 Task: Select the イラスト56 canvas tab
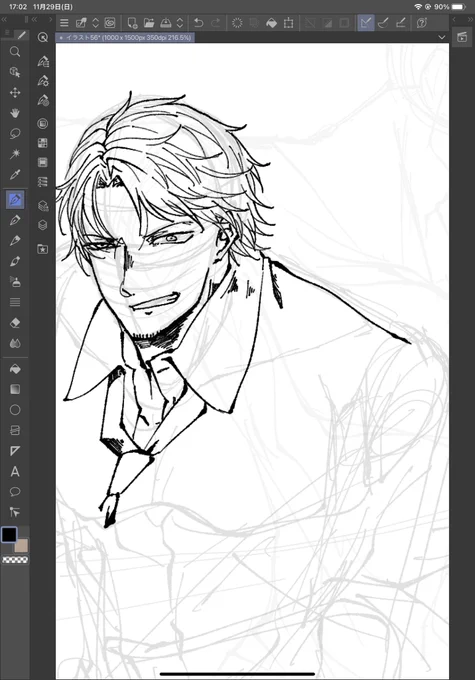pos(125,38)
